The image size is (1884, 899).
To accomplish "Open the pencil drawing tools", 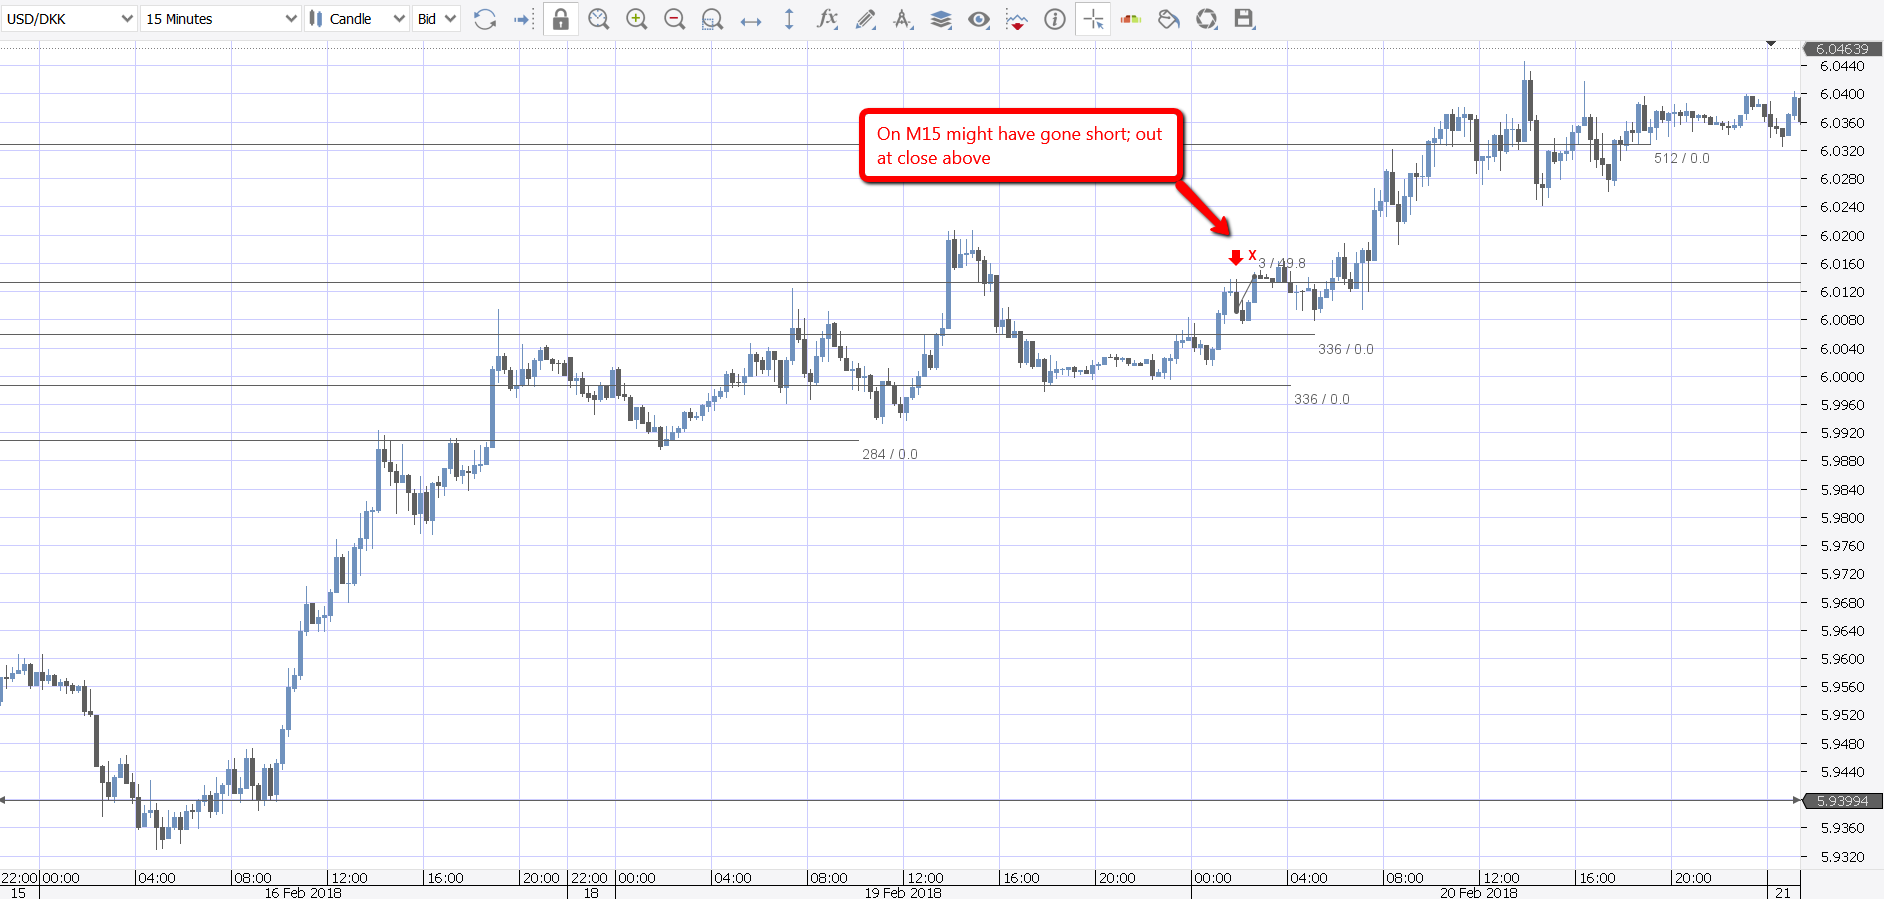I will tap(865, 19).
